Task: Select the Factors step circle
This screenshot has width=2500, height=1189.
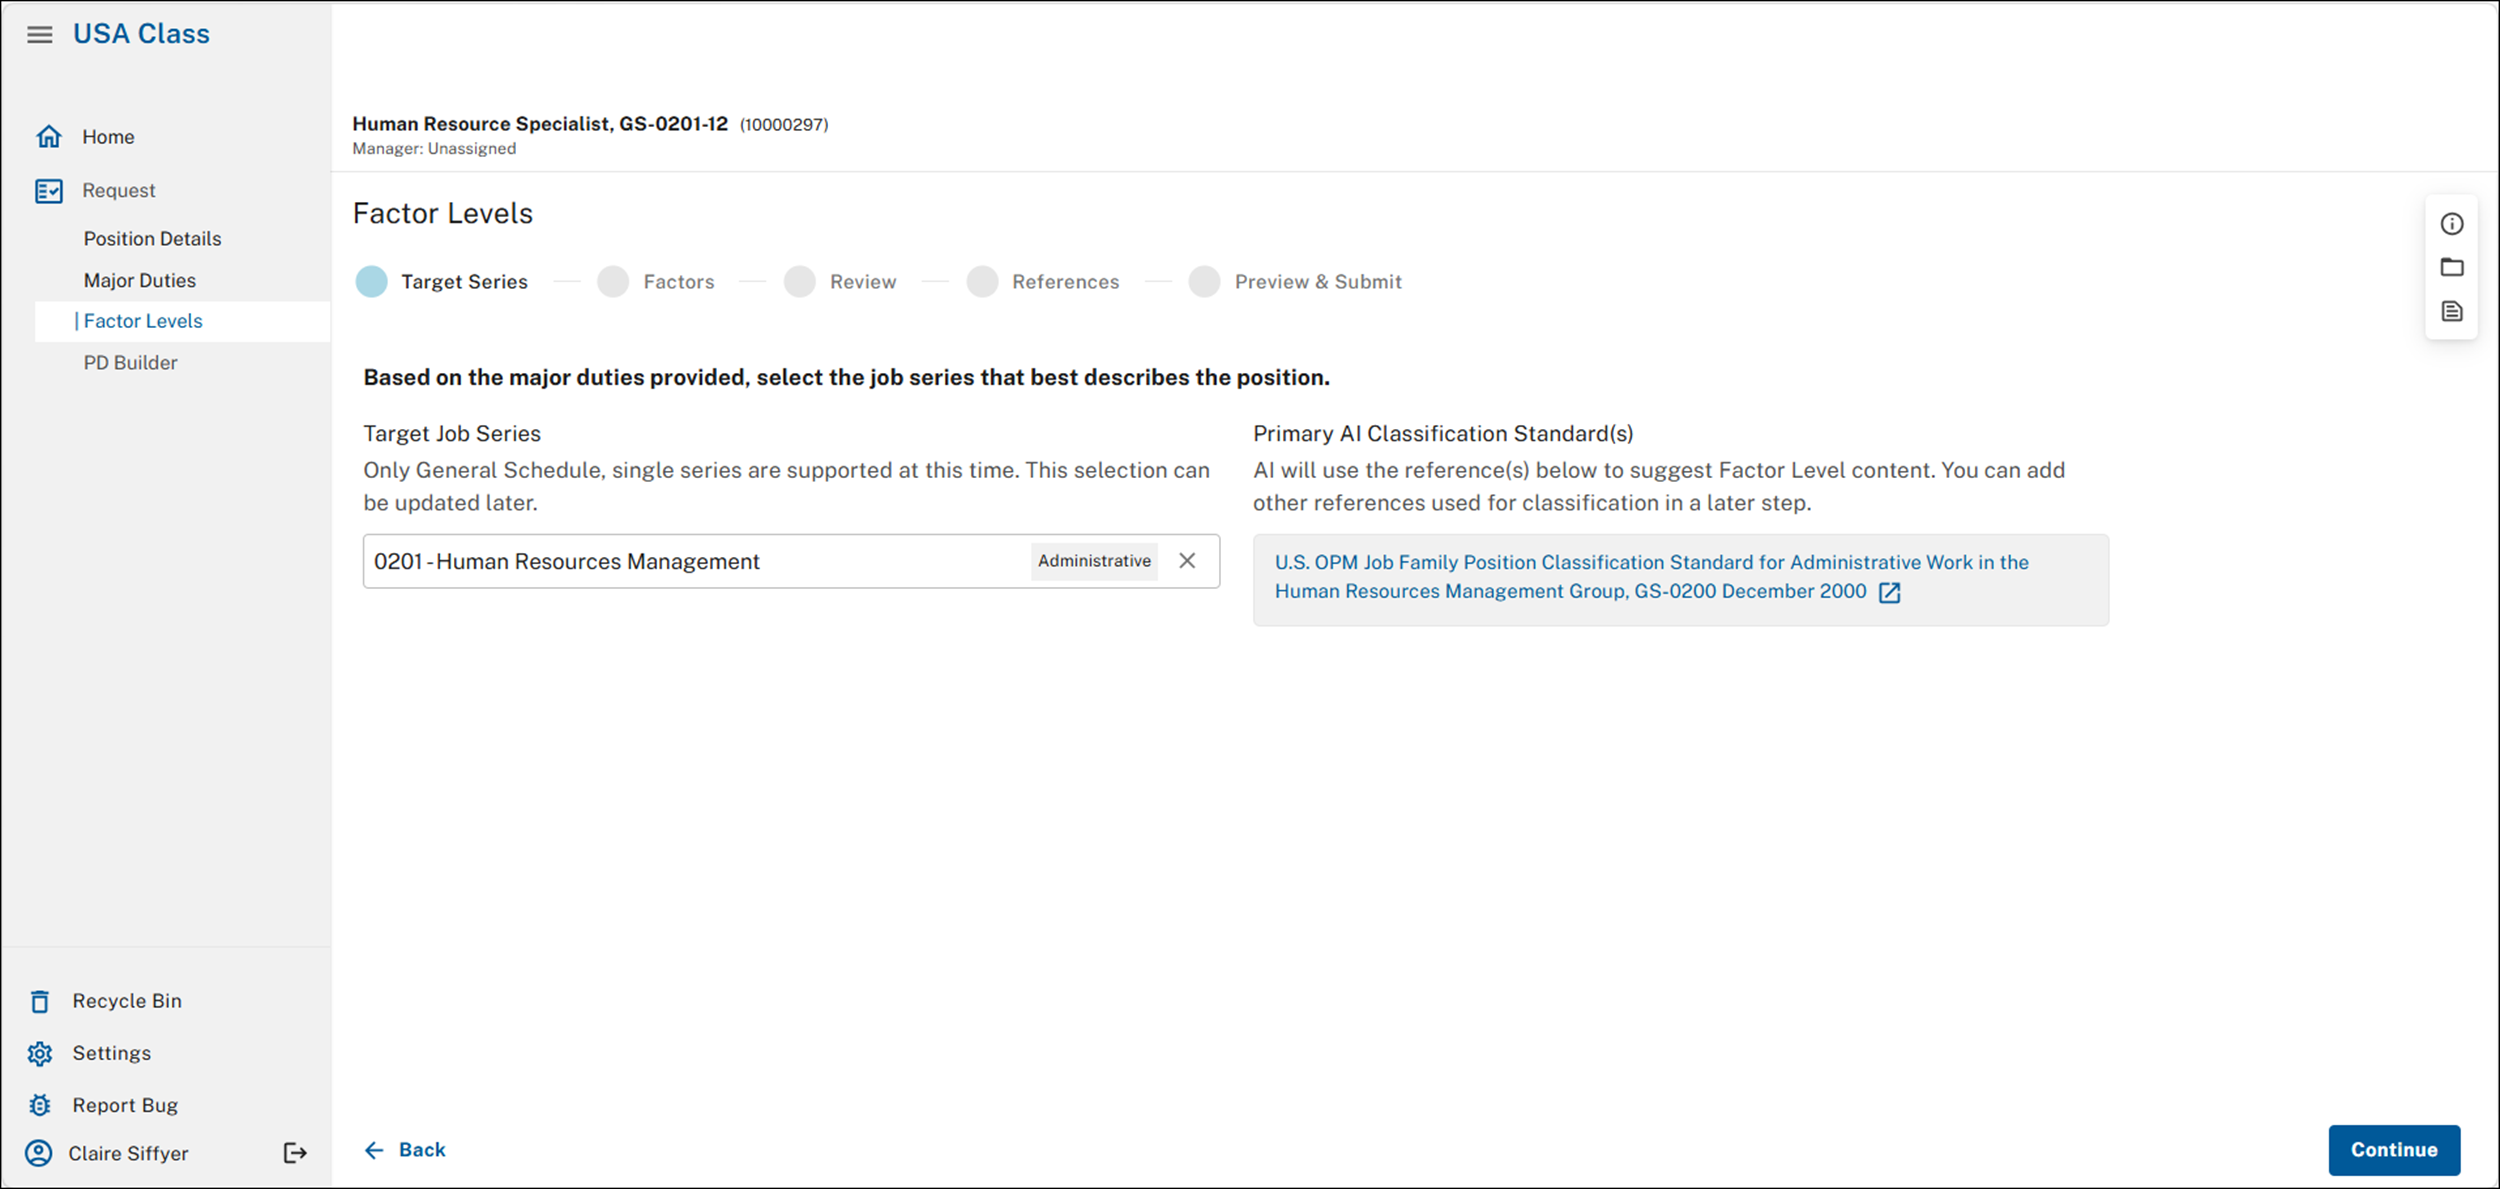Action: (x=613, y=282)
